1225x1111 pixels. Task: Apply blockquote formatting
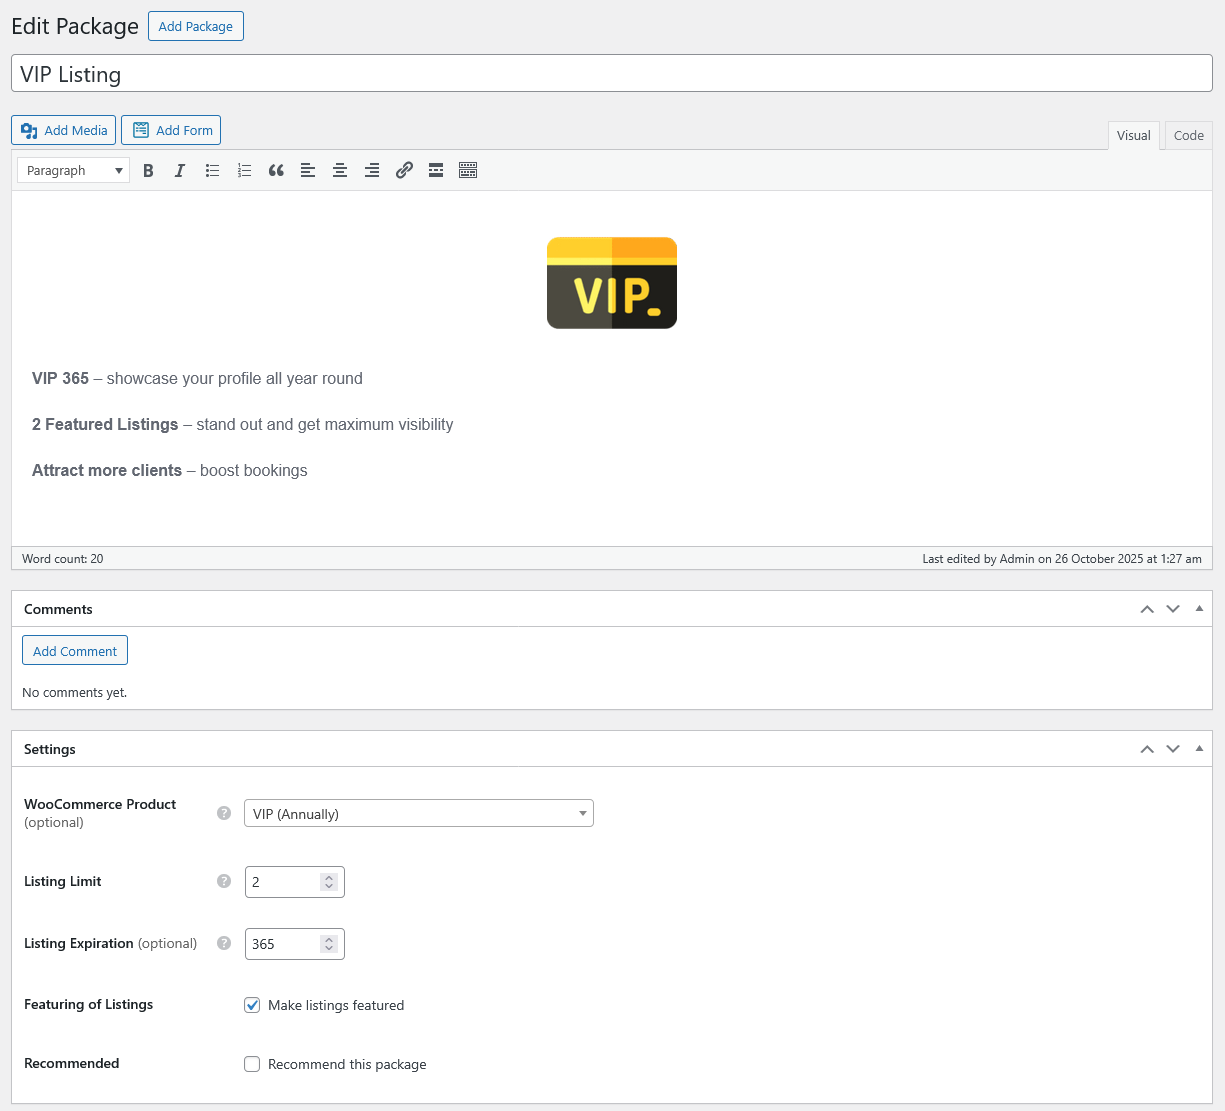[x=276, y=171]
